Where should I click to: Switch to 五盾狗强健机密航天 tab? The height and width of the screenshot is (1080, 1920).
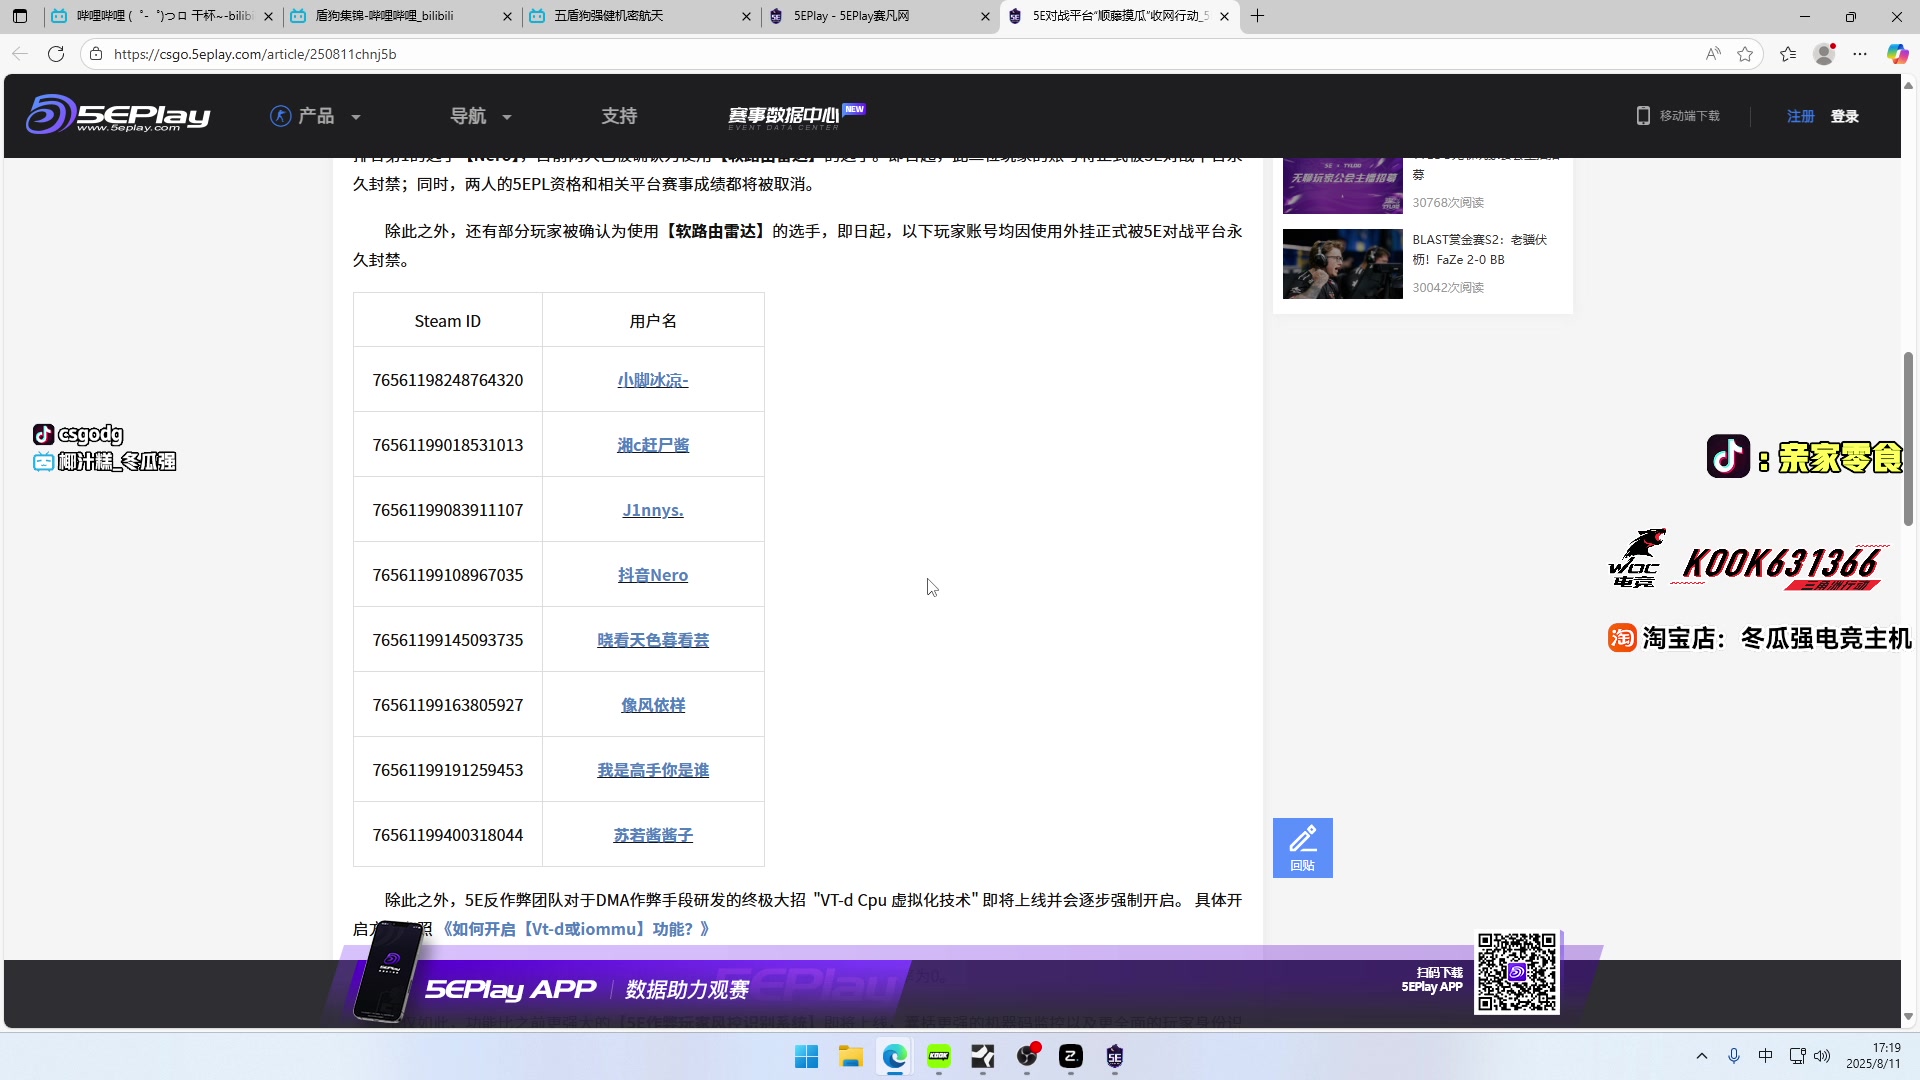click(640, 16)
